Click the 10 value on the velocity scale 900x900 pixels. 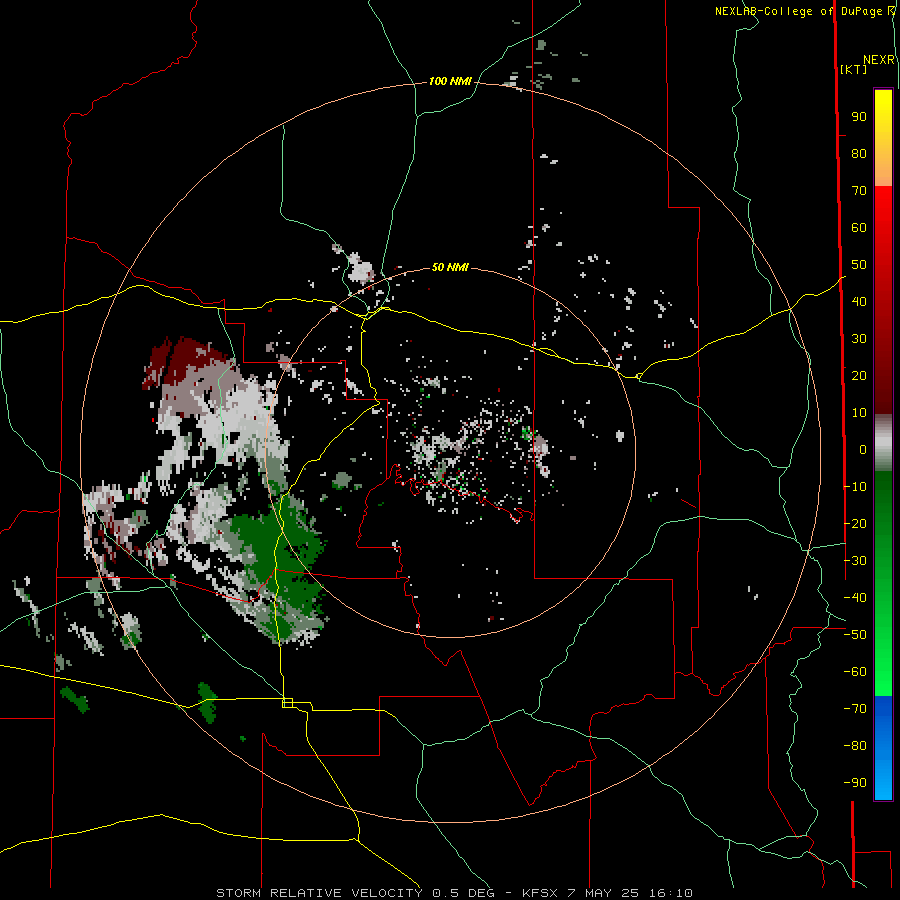[x=859, y=413]
